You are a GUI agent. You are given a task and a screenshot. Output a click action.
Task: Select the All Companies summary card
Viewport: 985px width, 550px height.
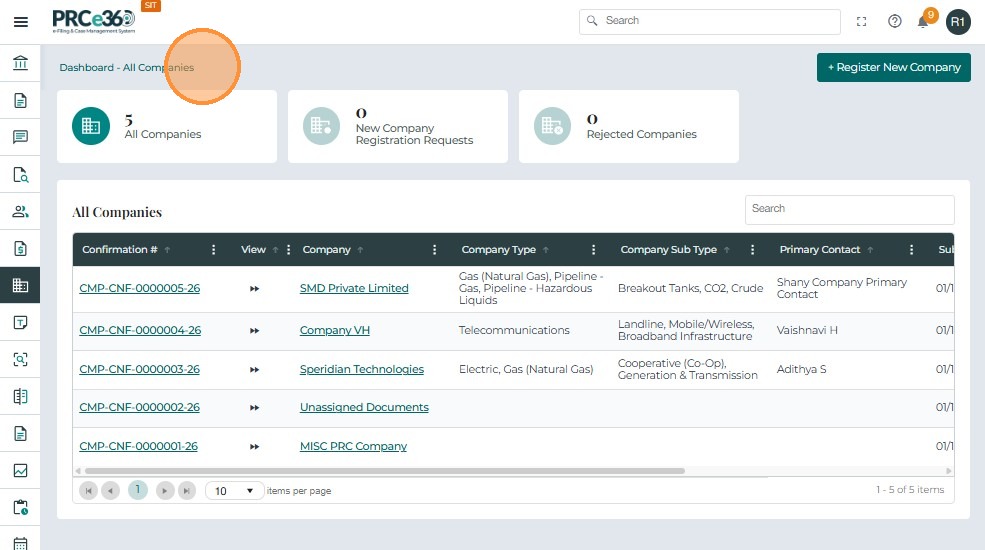[x=167, y=126]
